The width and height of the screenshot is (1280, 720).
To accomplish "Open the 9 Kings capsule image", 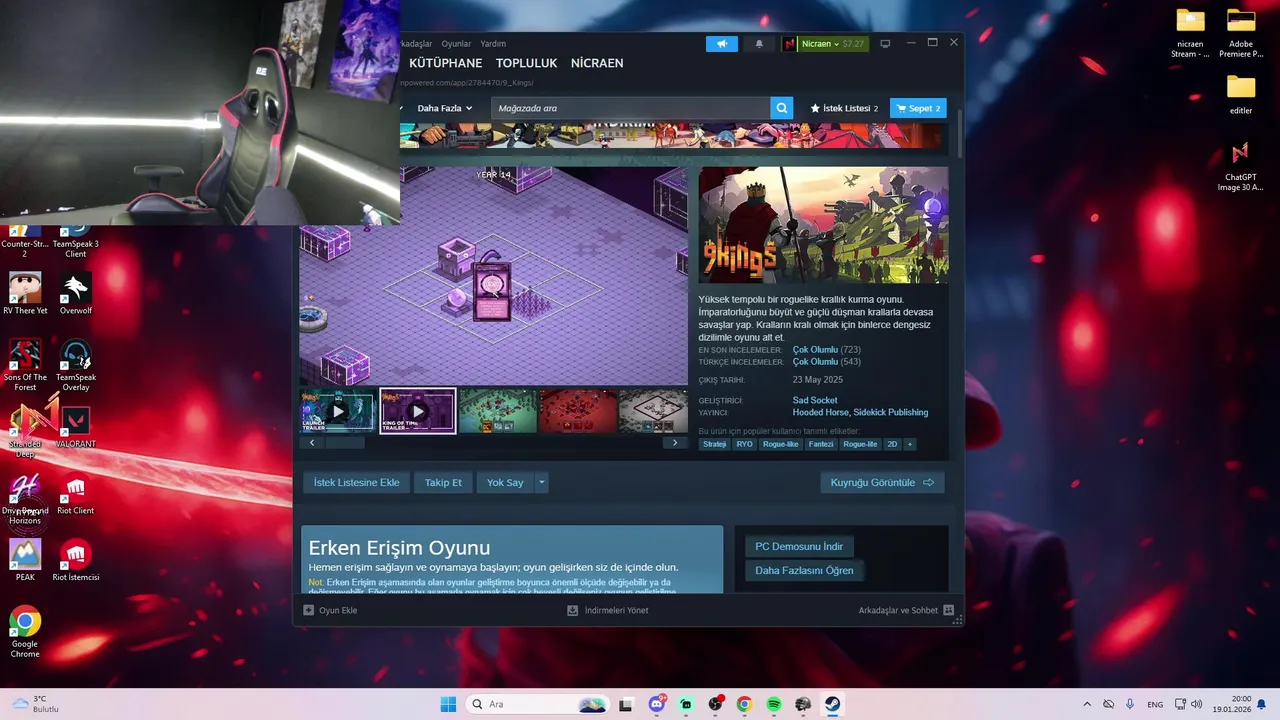I will [823, 225].
